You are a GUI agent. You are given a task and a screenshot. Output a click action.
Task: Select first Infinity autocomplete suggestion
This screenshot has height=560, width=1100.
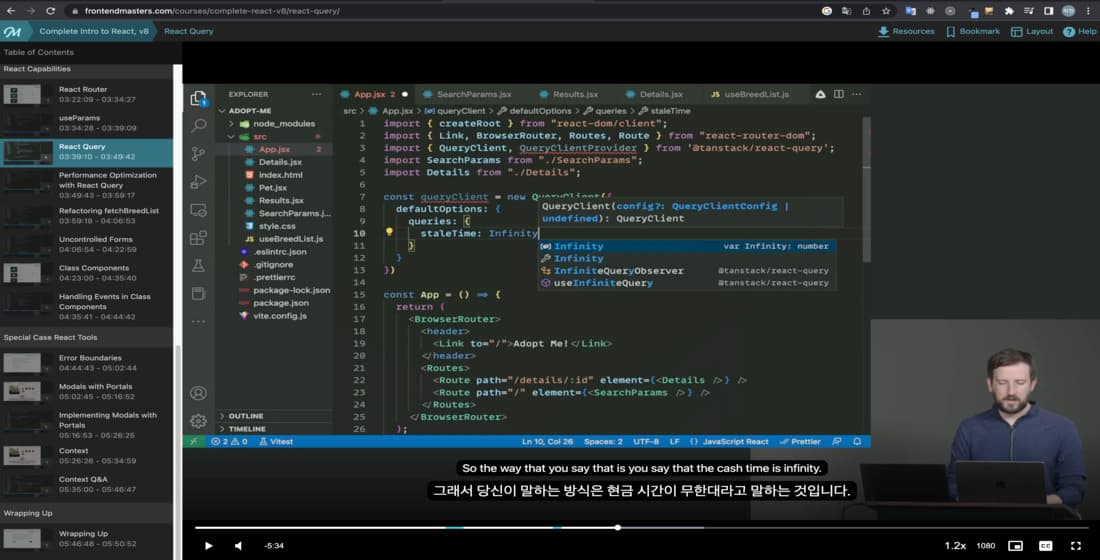coord(688,246)
